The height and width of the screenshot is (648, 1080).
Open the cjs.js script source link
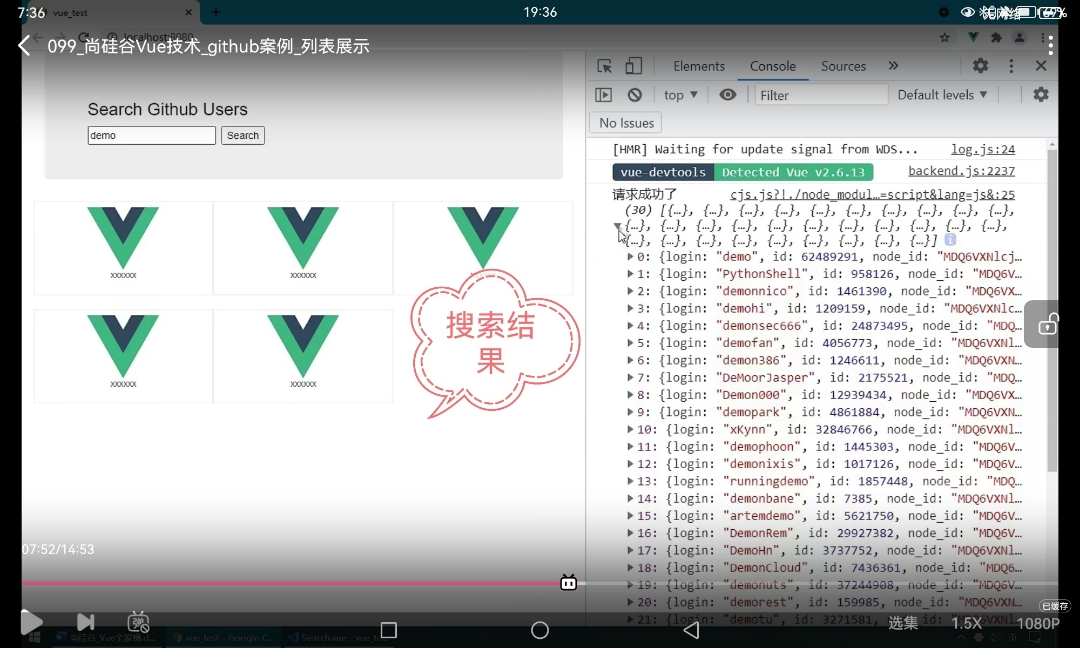point(872,195)
